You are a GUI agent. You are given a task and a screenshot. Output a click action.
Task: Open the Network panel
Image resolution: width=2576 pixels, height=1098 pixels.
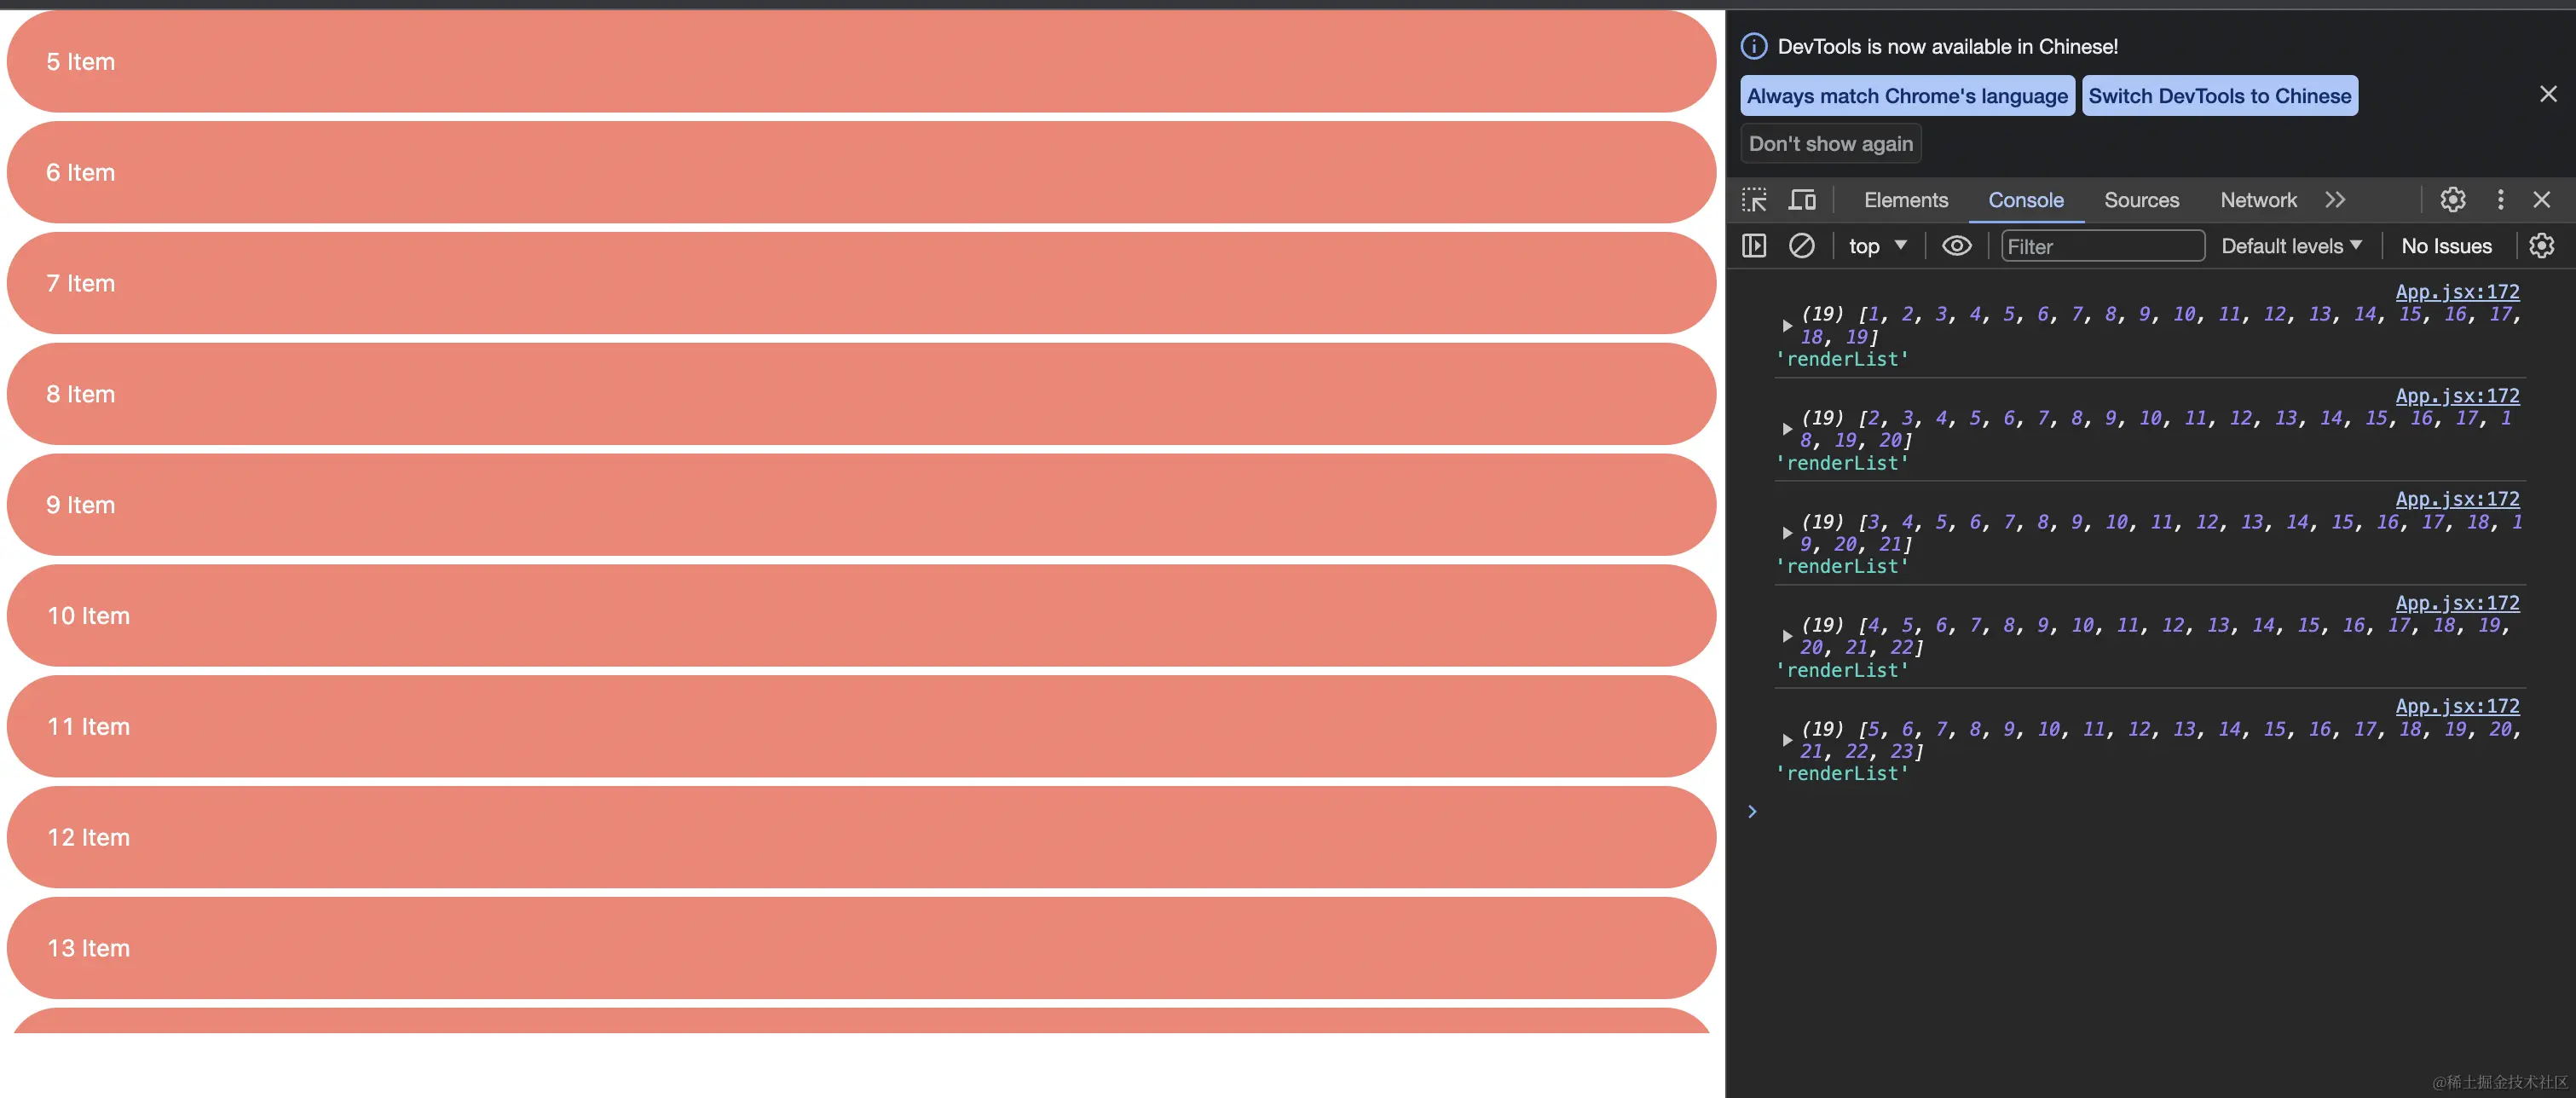(2258, 199)
